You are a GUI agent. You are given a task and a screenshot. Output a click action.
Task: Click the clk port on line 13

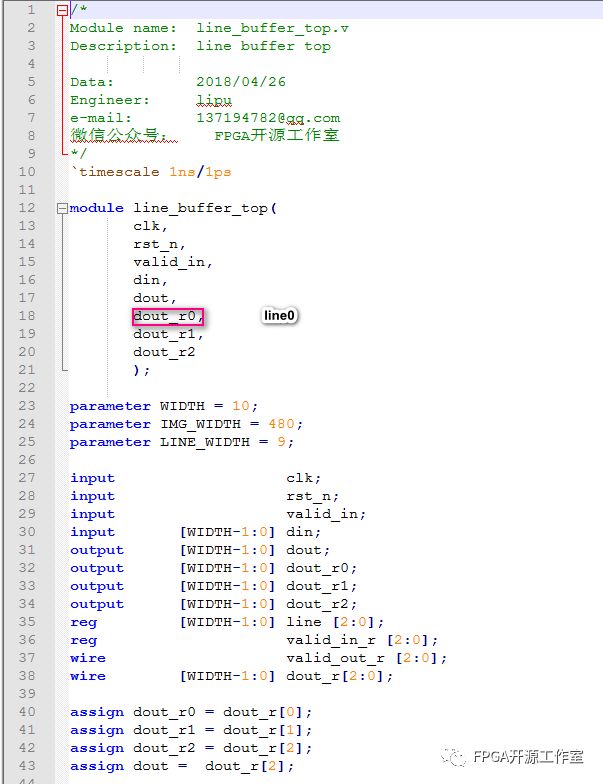146,226
